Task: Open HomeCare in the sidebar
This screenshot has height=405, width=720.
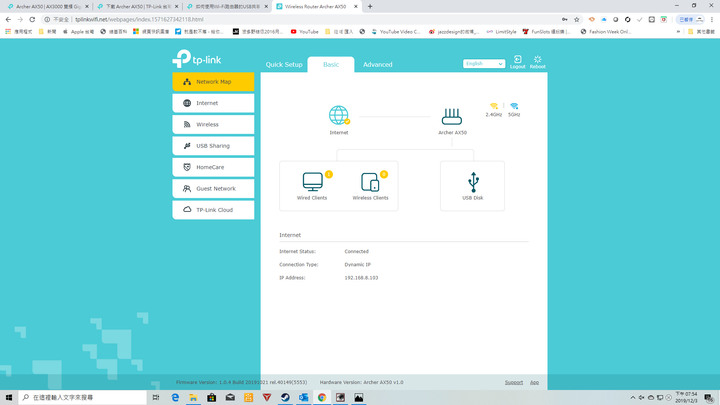Action: coord(213,167)
